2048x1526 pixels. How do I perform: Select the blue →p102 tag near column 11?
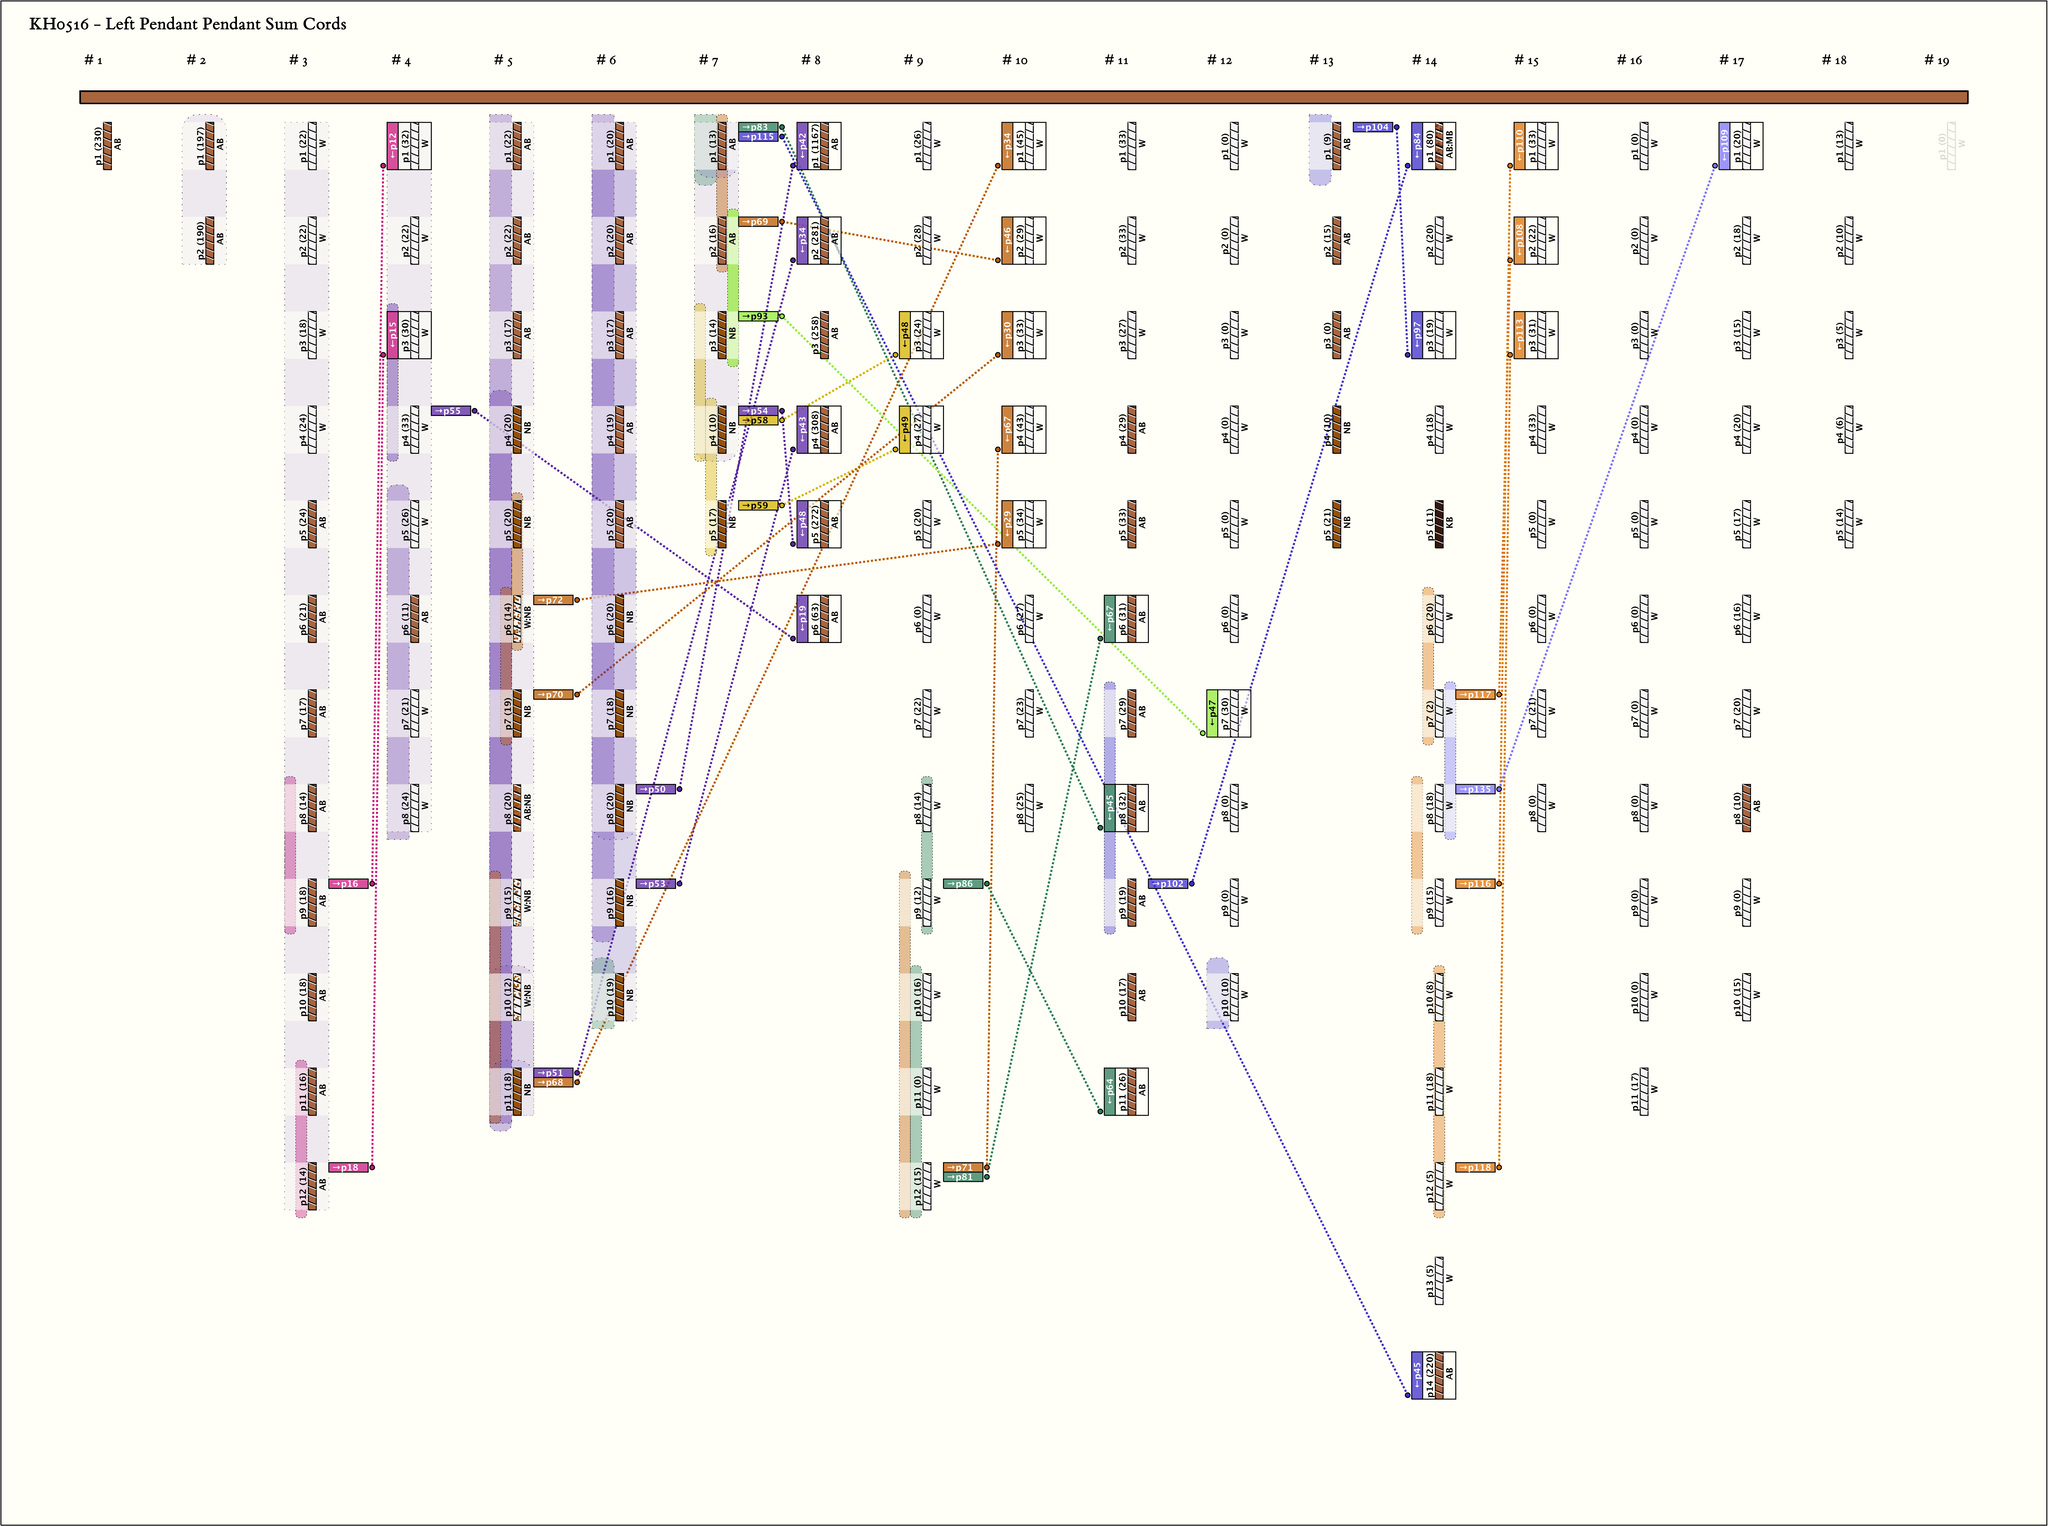[x=1168, y=884]
